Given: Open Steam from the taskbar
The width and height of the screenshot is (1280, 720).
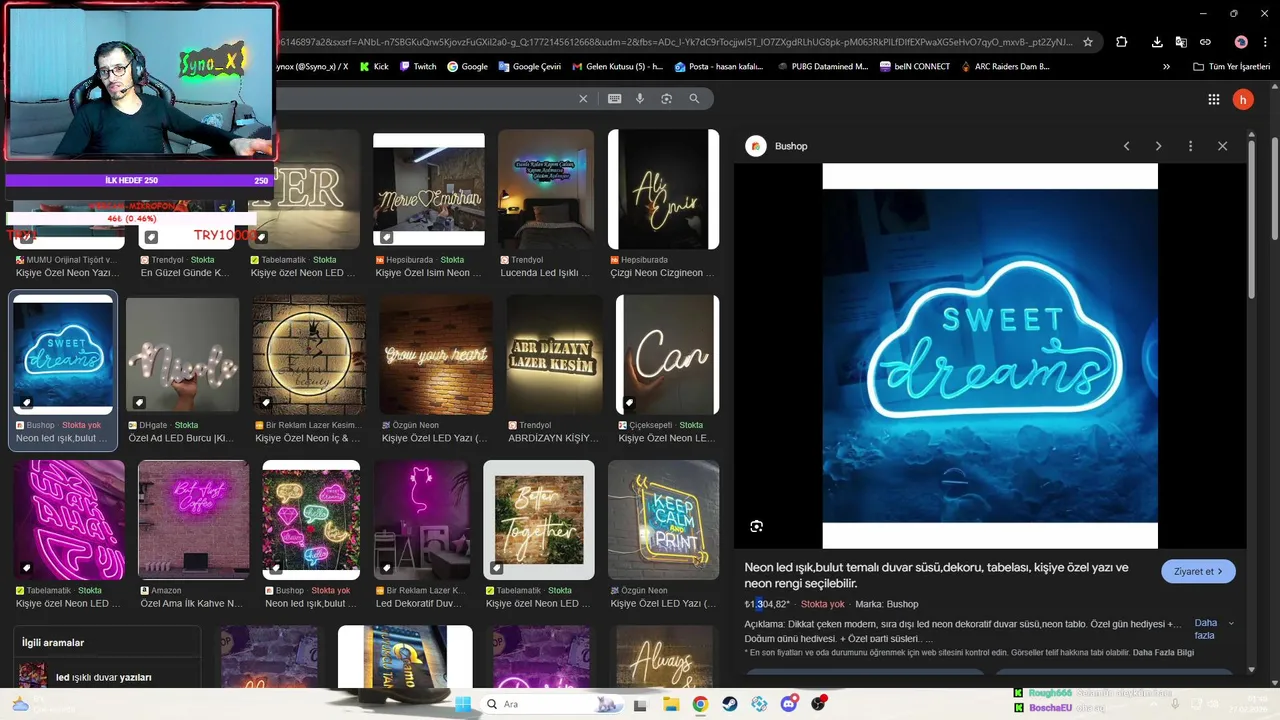Looking at the screenshot, I should pyautogui.click(x=730, y=704).
